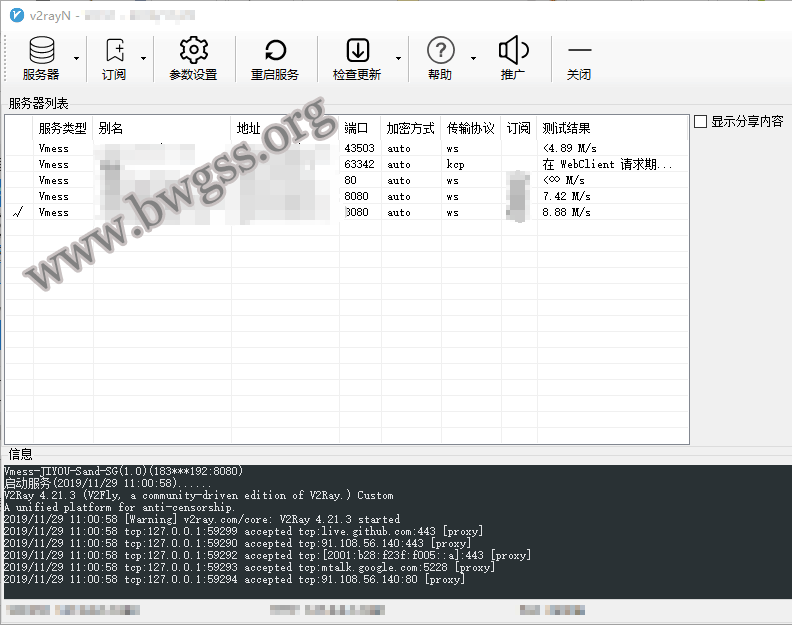Screen dimensions: 792x625
Task: Click the 推广 speaker icon
Action: point(513,58)
